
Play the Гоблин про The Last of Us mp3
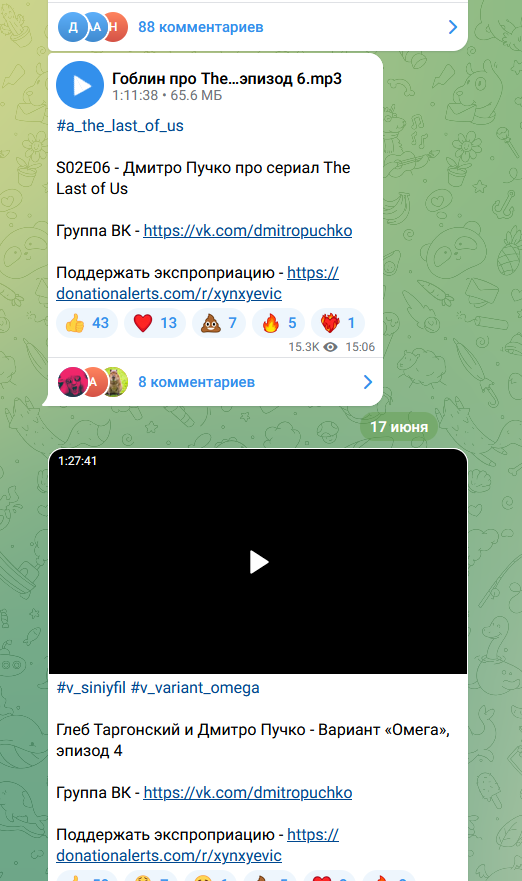coord(80,85)
